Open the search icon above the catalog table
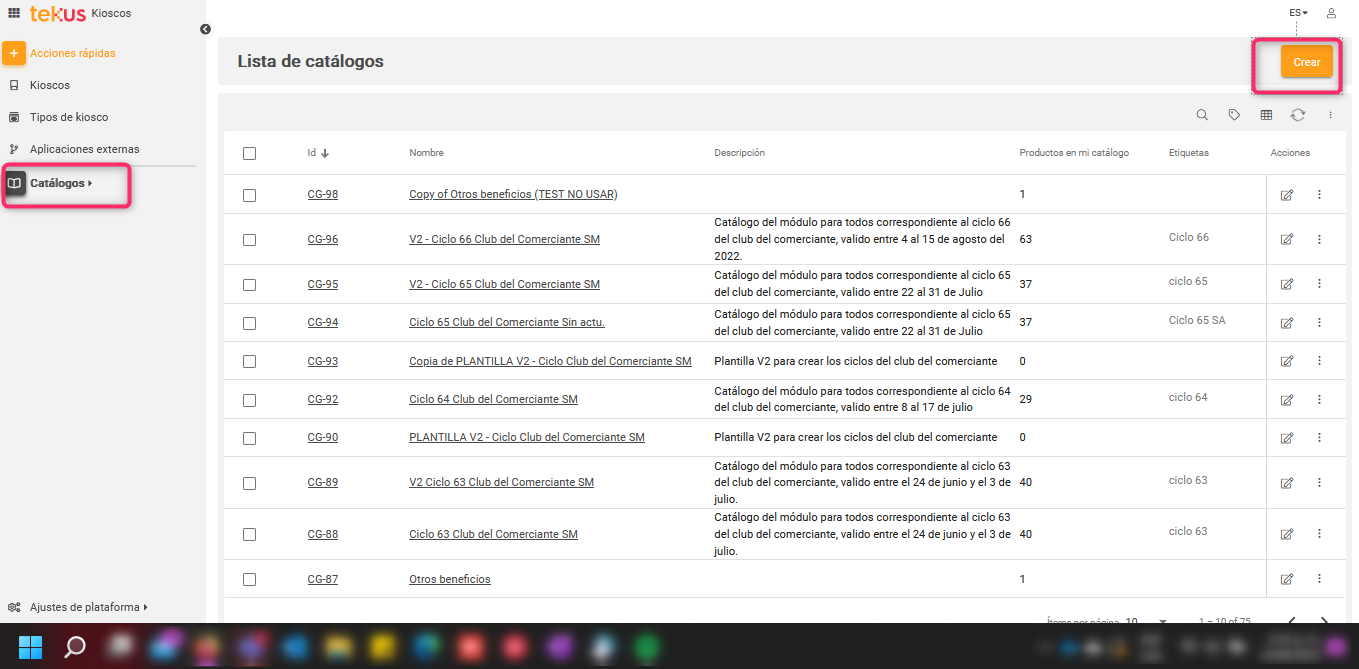The width and height of the screenshot is (1359, 669). coord(1202,115)
